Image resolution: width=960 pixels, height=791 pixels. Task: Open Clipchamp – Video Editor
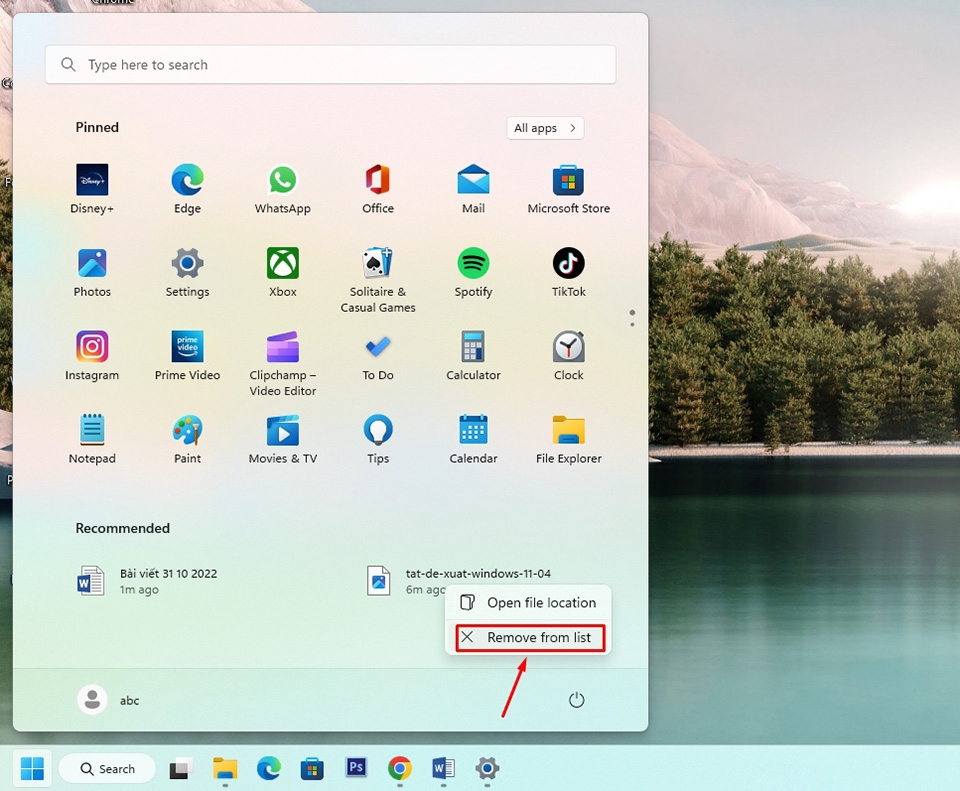coord(282,363)
